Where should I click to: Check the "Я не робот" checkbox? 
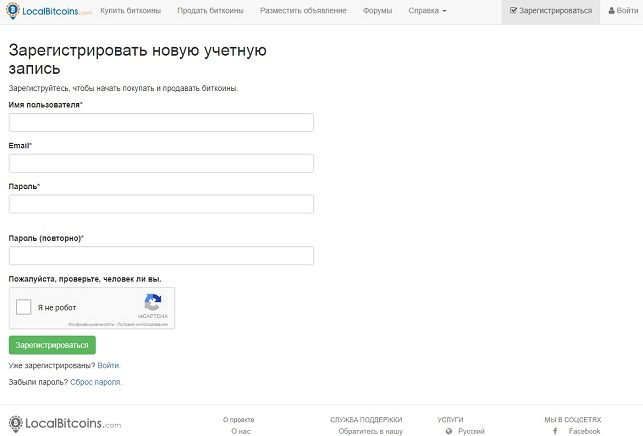click(x=24, y=307)
